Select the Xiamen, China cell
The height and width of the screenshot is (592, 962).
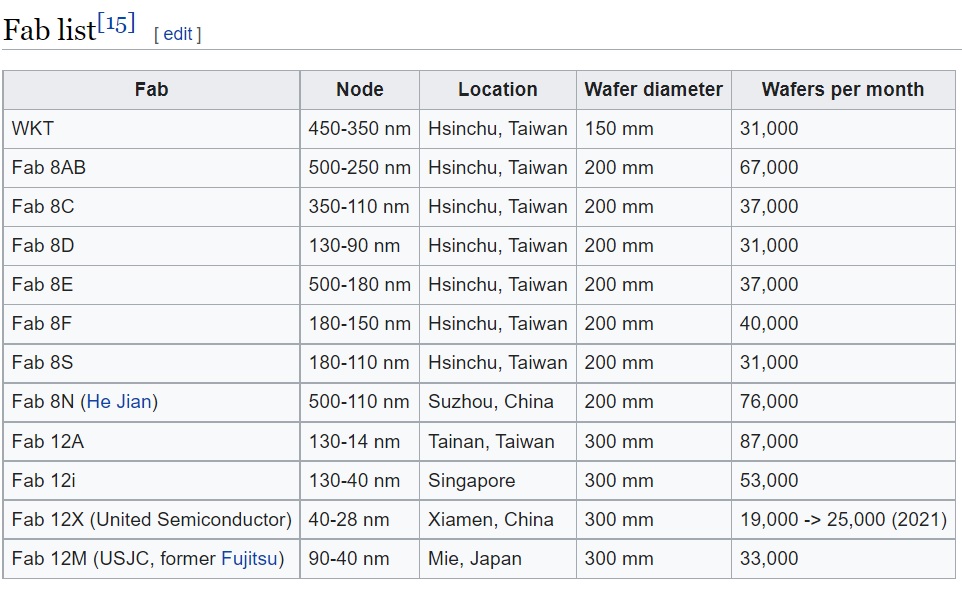click(490, 520)
